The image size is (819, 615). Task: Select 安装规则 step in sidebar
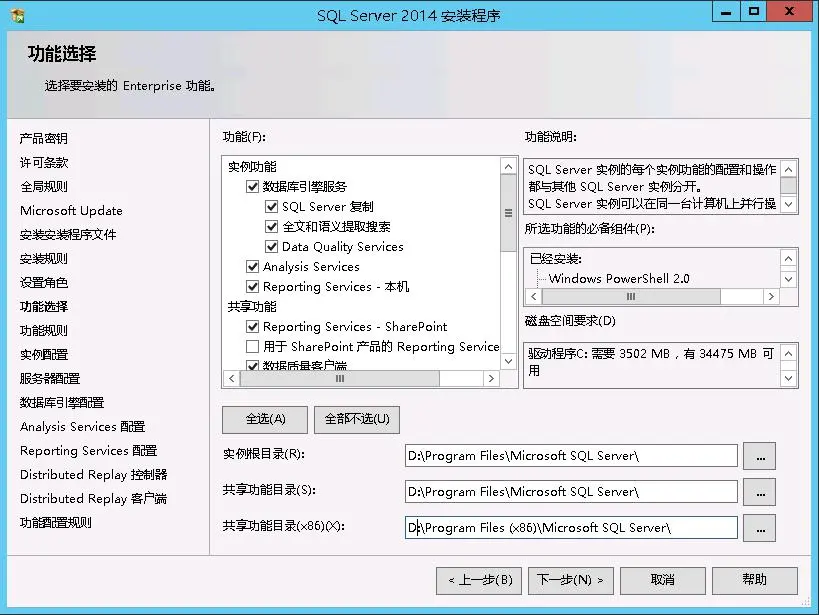(44, 259)
